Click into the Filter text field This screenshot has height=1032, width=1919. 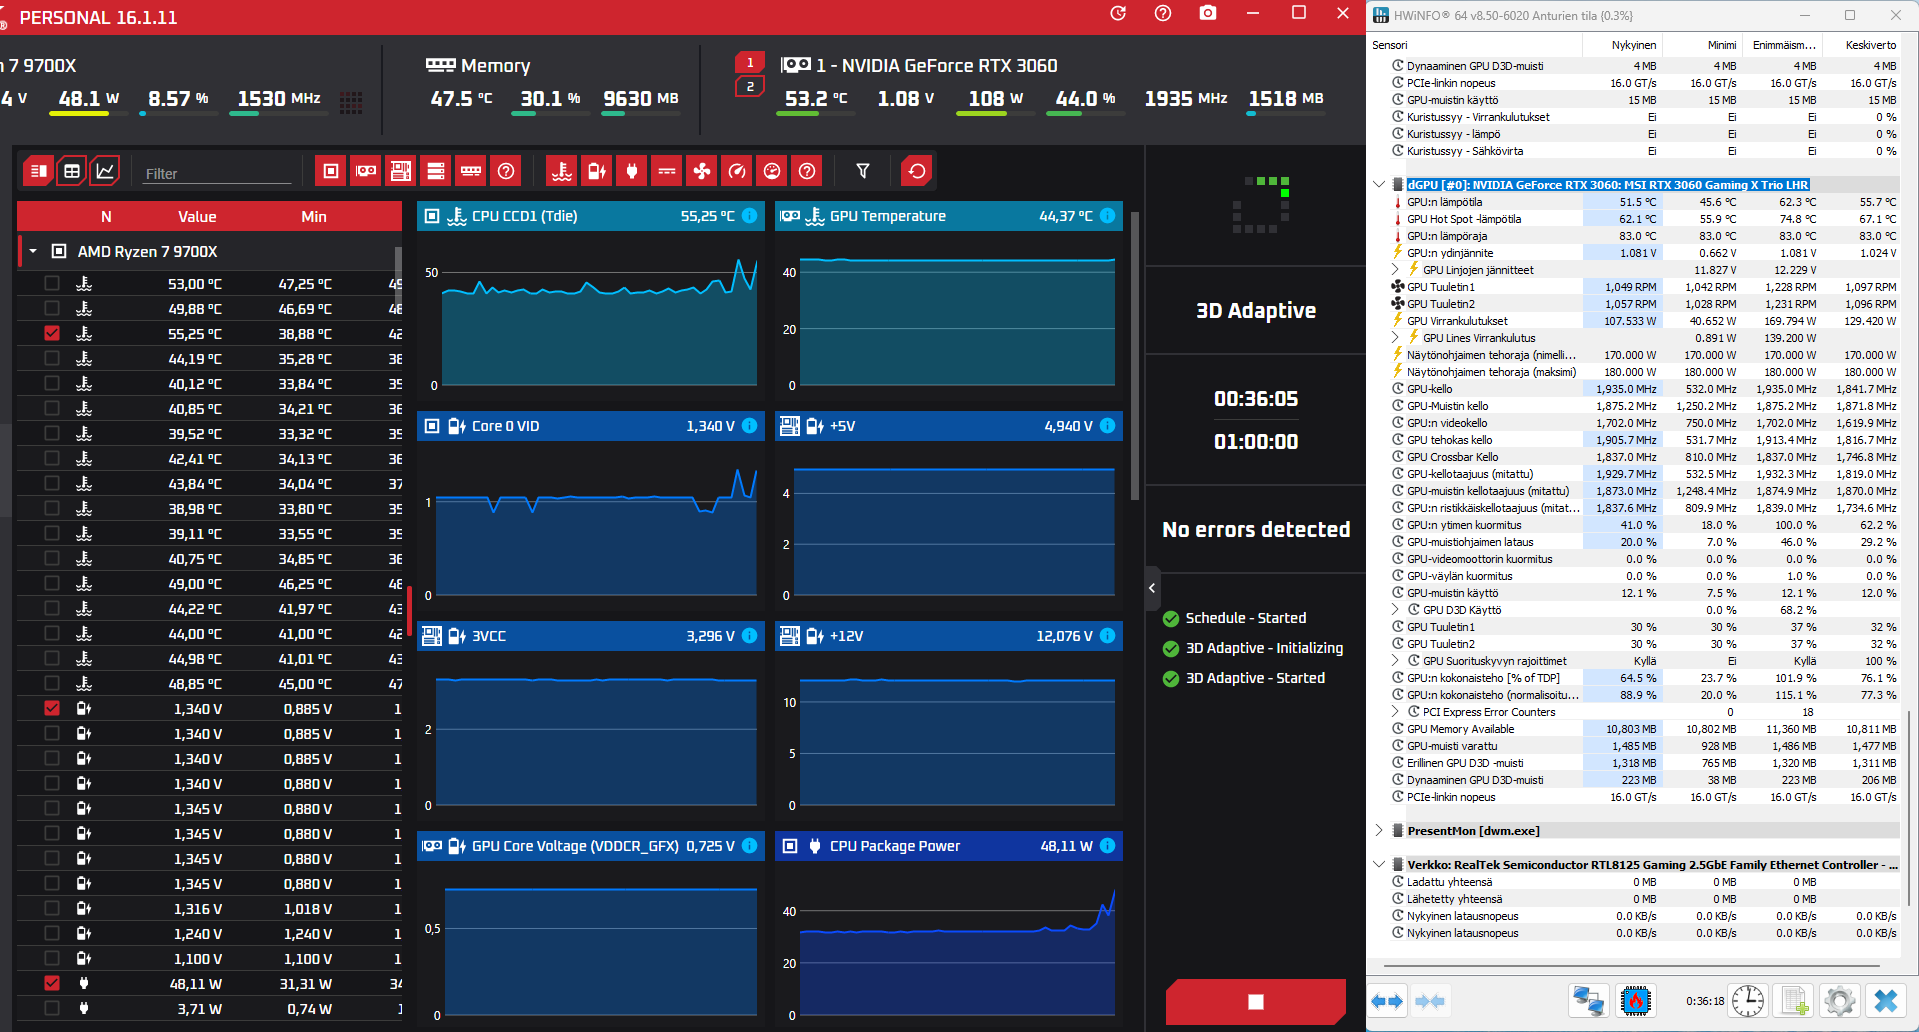217,173
